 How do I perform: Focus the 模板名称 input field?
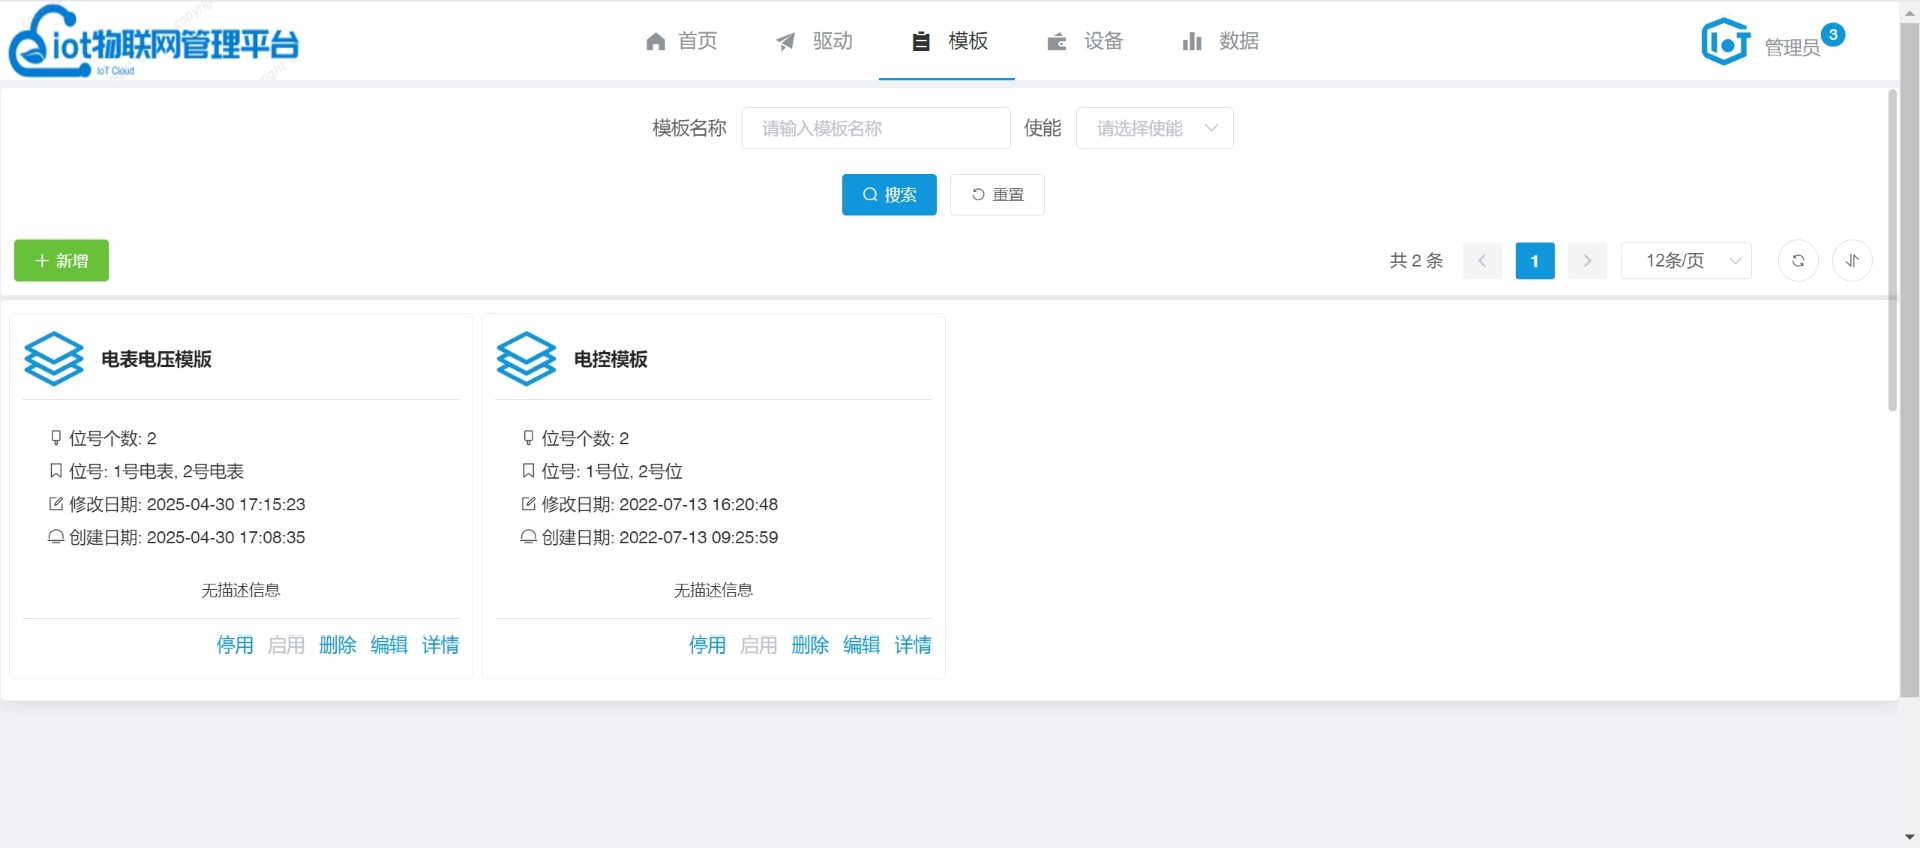click(876, 128)
